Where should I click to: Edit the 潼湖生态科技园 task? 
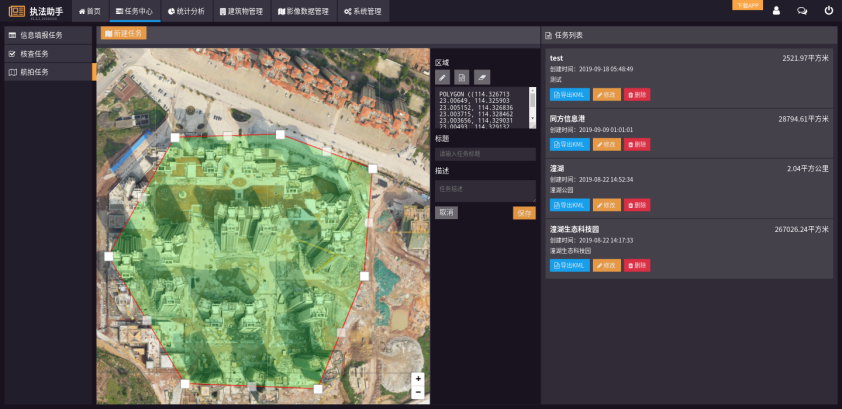(x=606, y=265)
